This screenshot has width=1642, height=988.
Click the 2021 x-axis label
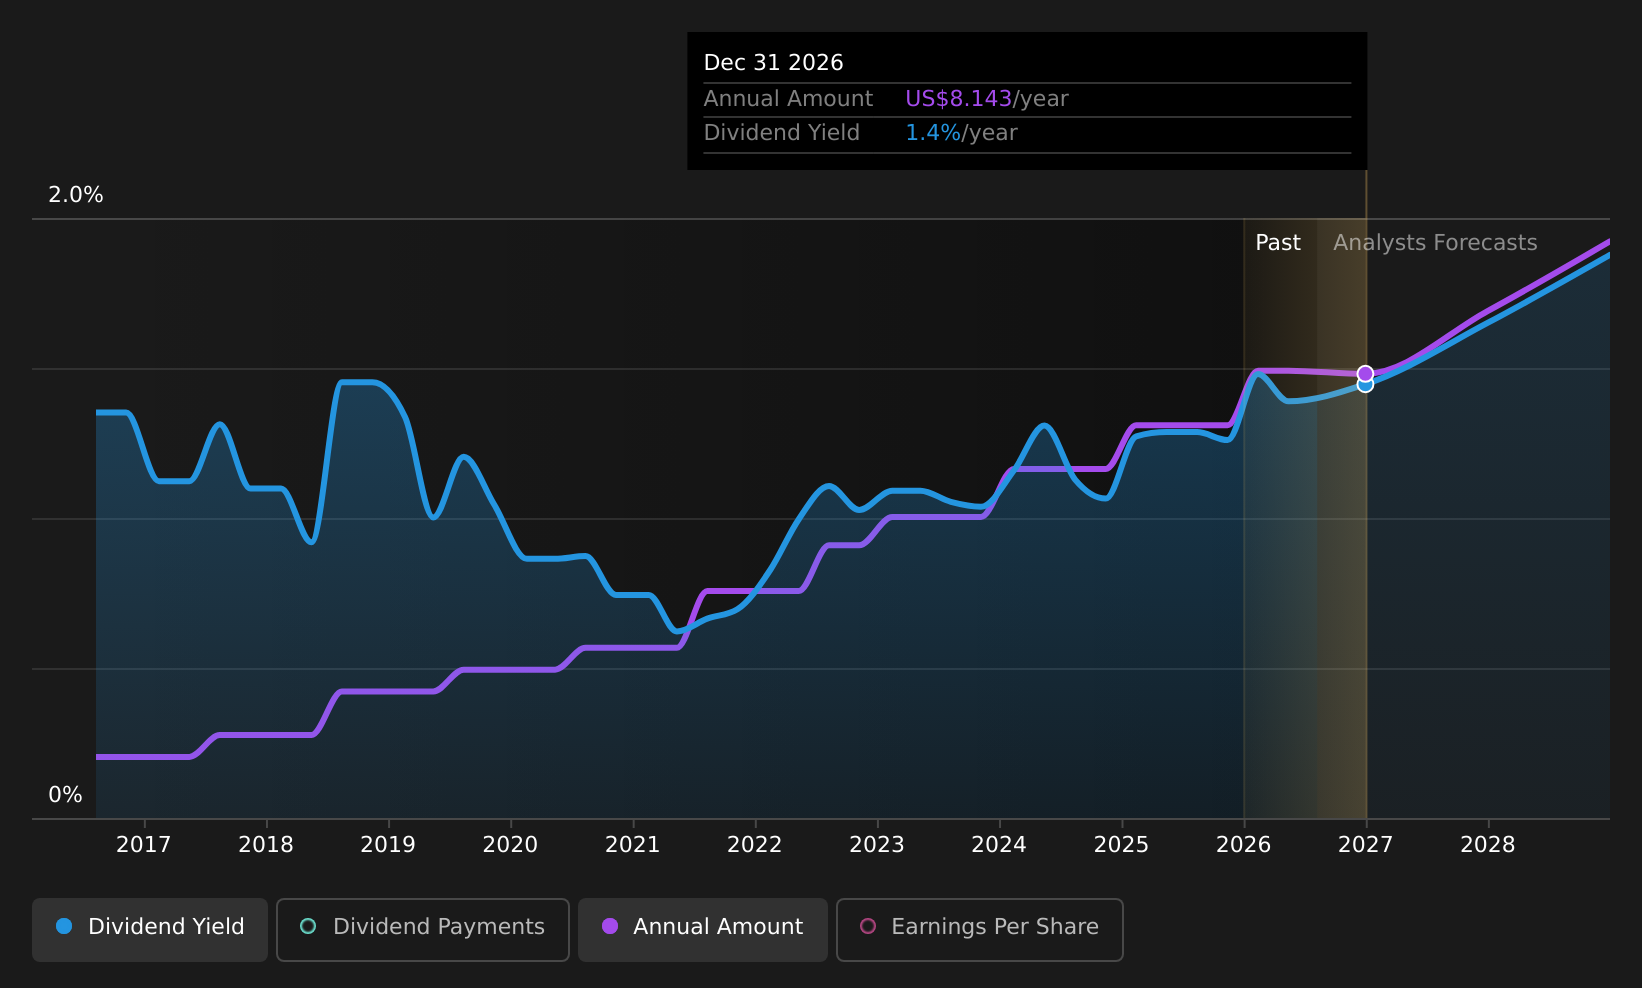[633, 845]
